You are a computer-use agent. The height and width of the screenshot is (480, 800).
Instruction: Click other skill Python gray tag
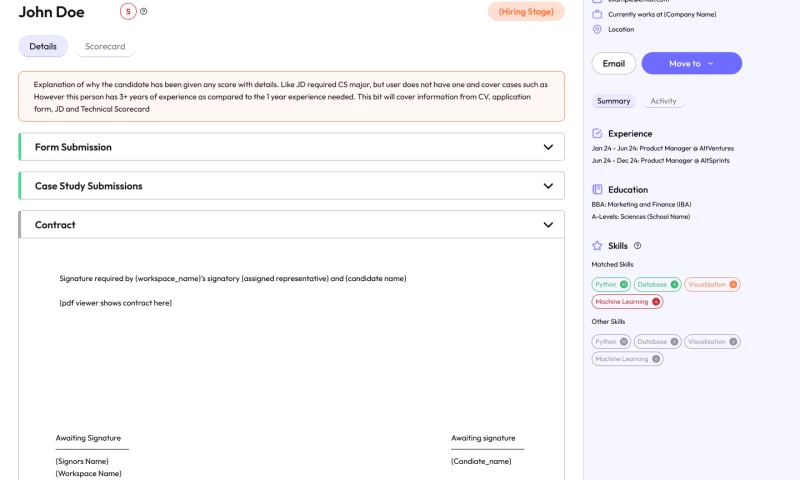(611, 341)
